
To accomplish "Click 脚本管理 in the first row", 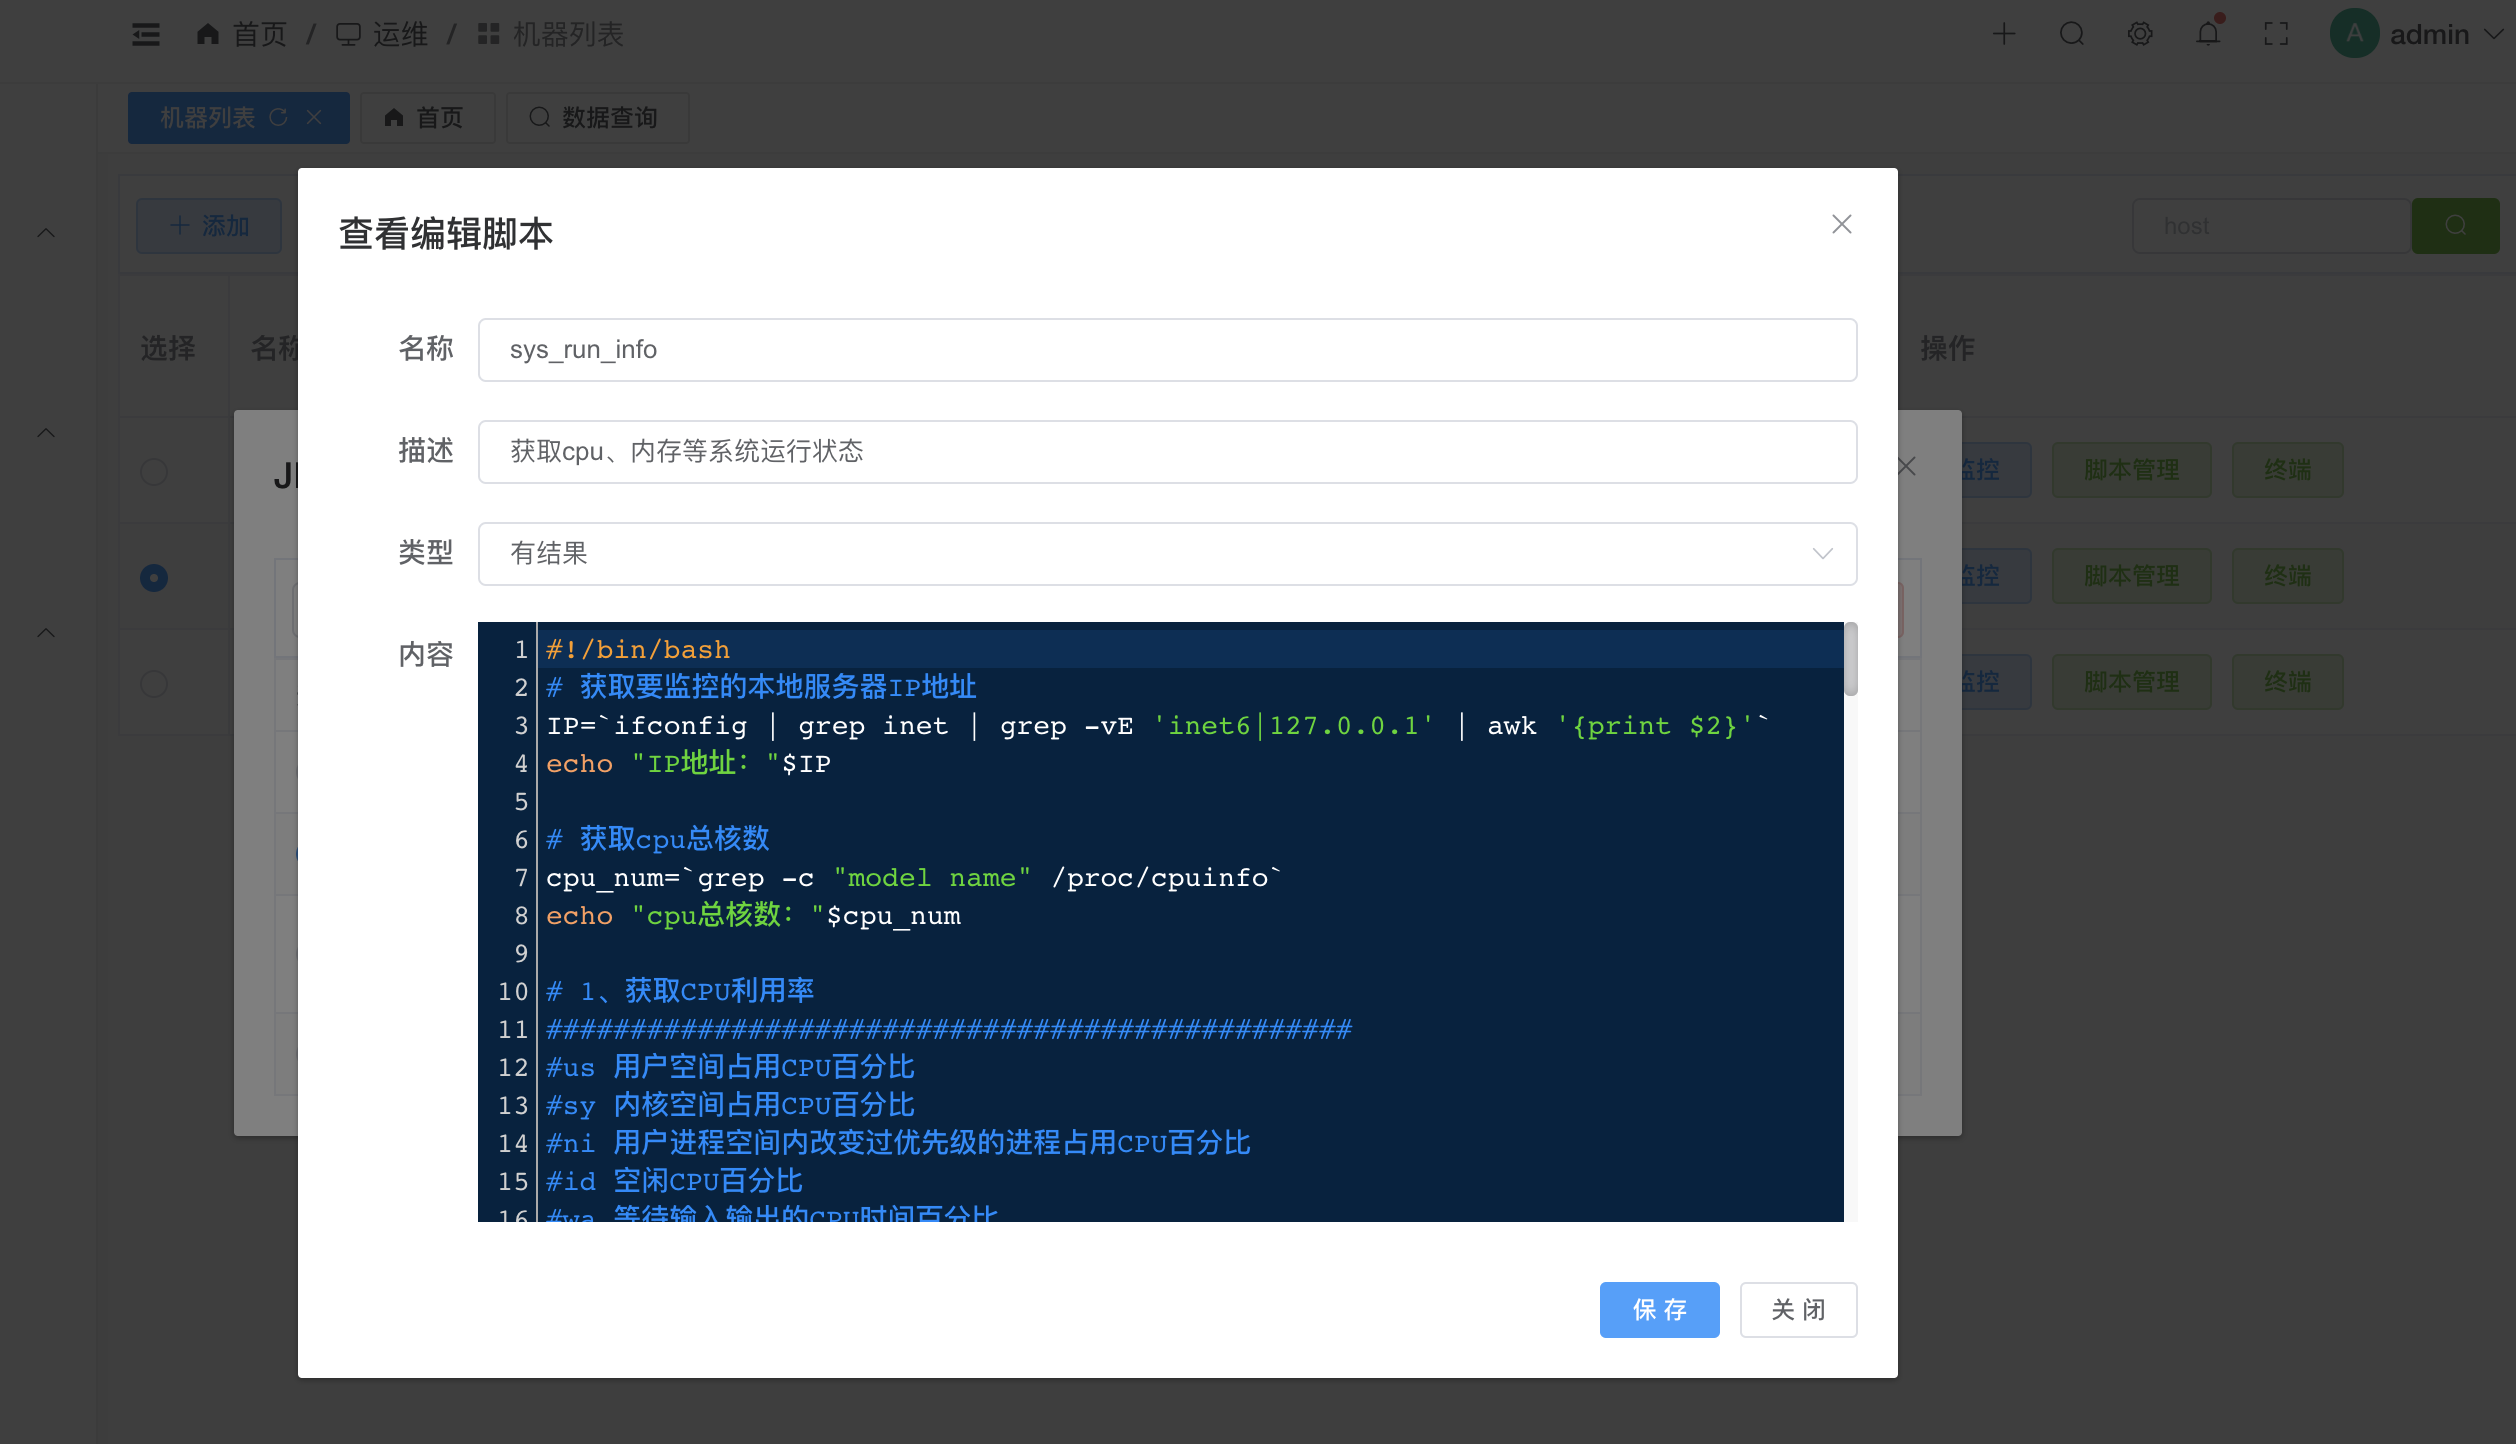I will (x=2131, y=470).
